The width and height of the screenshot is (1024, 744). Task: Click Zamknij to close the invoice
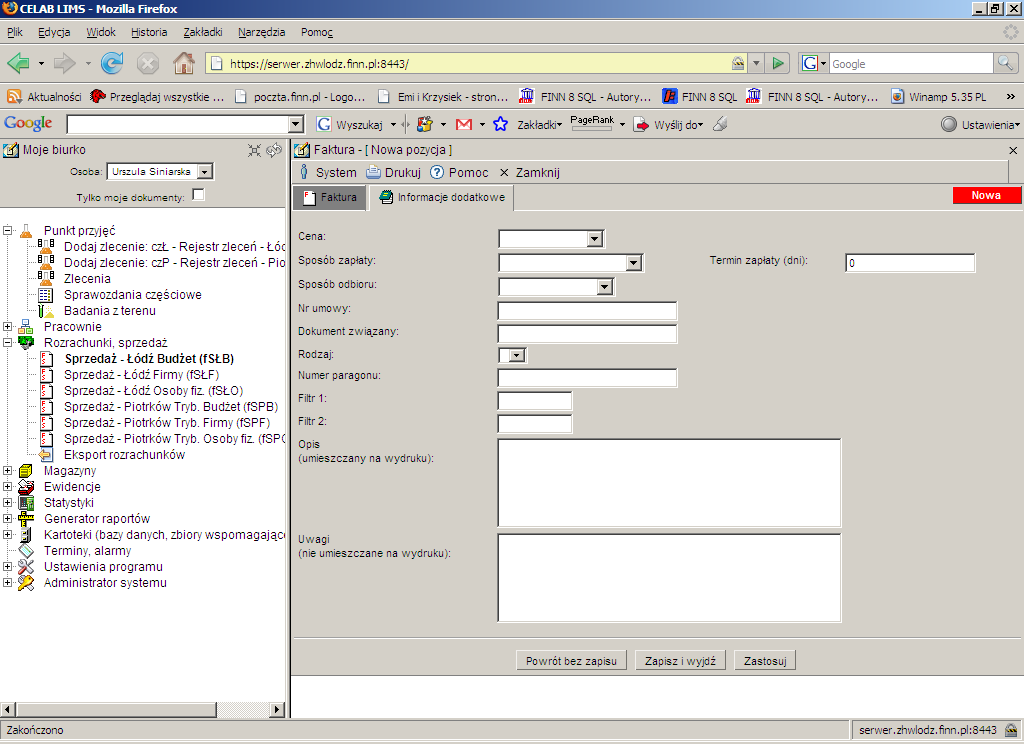tap(530, 172)
